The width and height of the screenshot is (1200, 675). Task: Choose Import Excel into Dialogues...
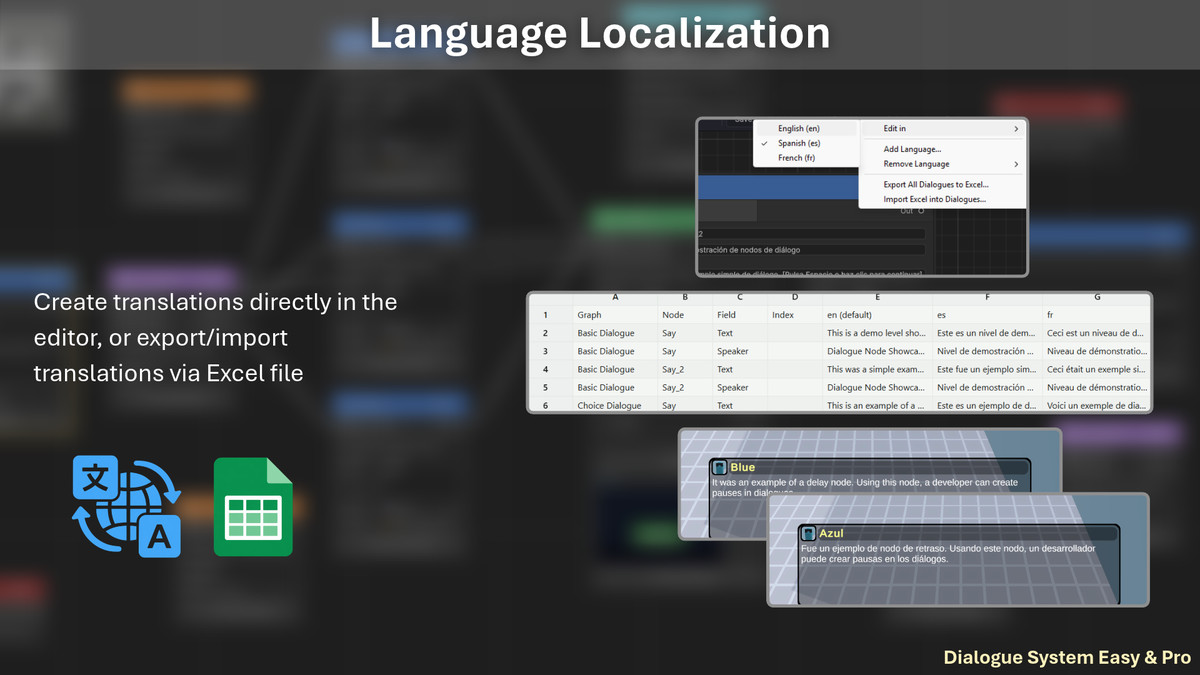[x=943, y=199]
